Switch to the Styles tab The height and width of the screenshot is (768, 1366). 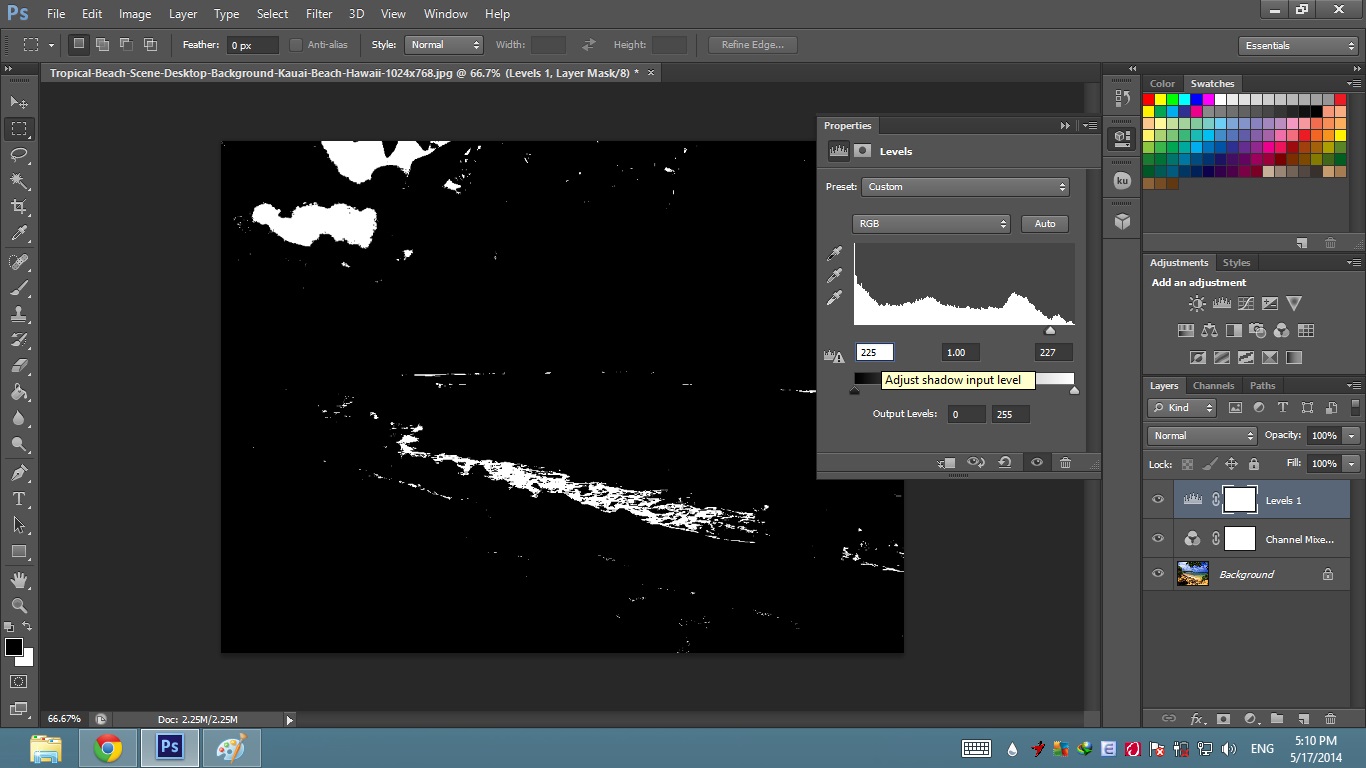(x=1237, y=263)
